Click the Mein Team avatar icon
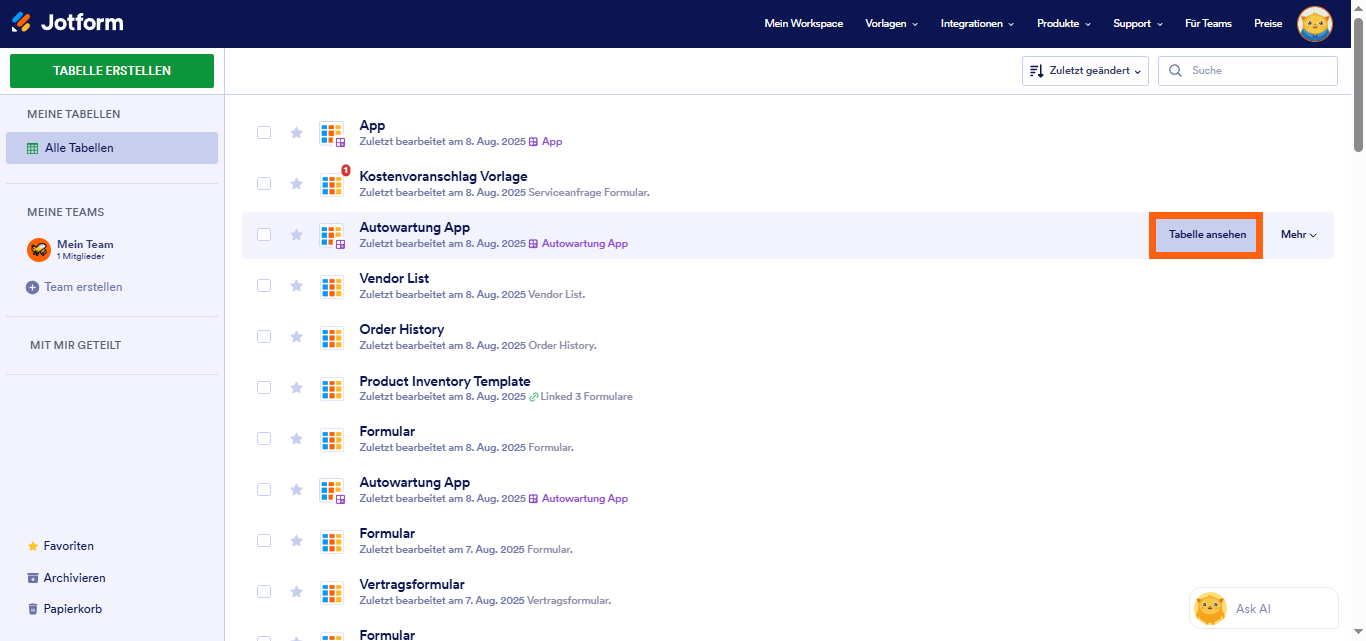 (39, 250)
